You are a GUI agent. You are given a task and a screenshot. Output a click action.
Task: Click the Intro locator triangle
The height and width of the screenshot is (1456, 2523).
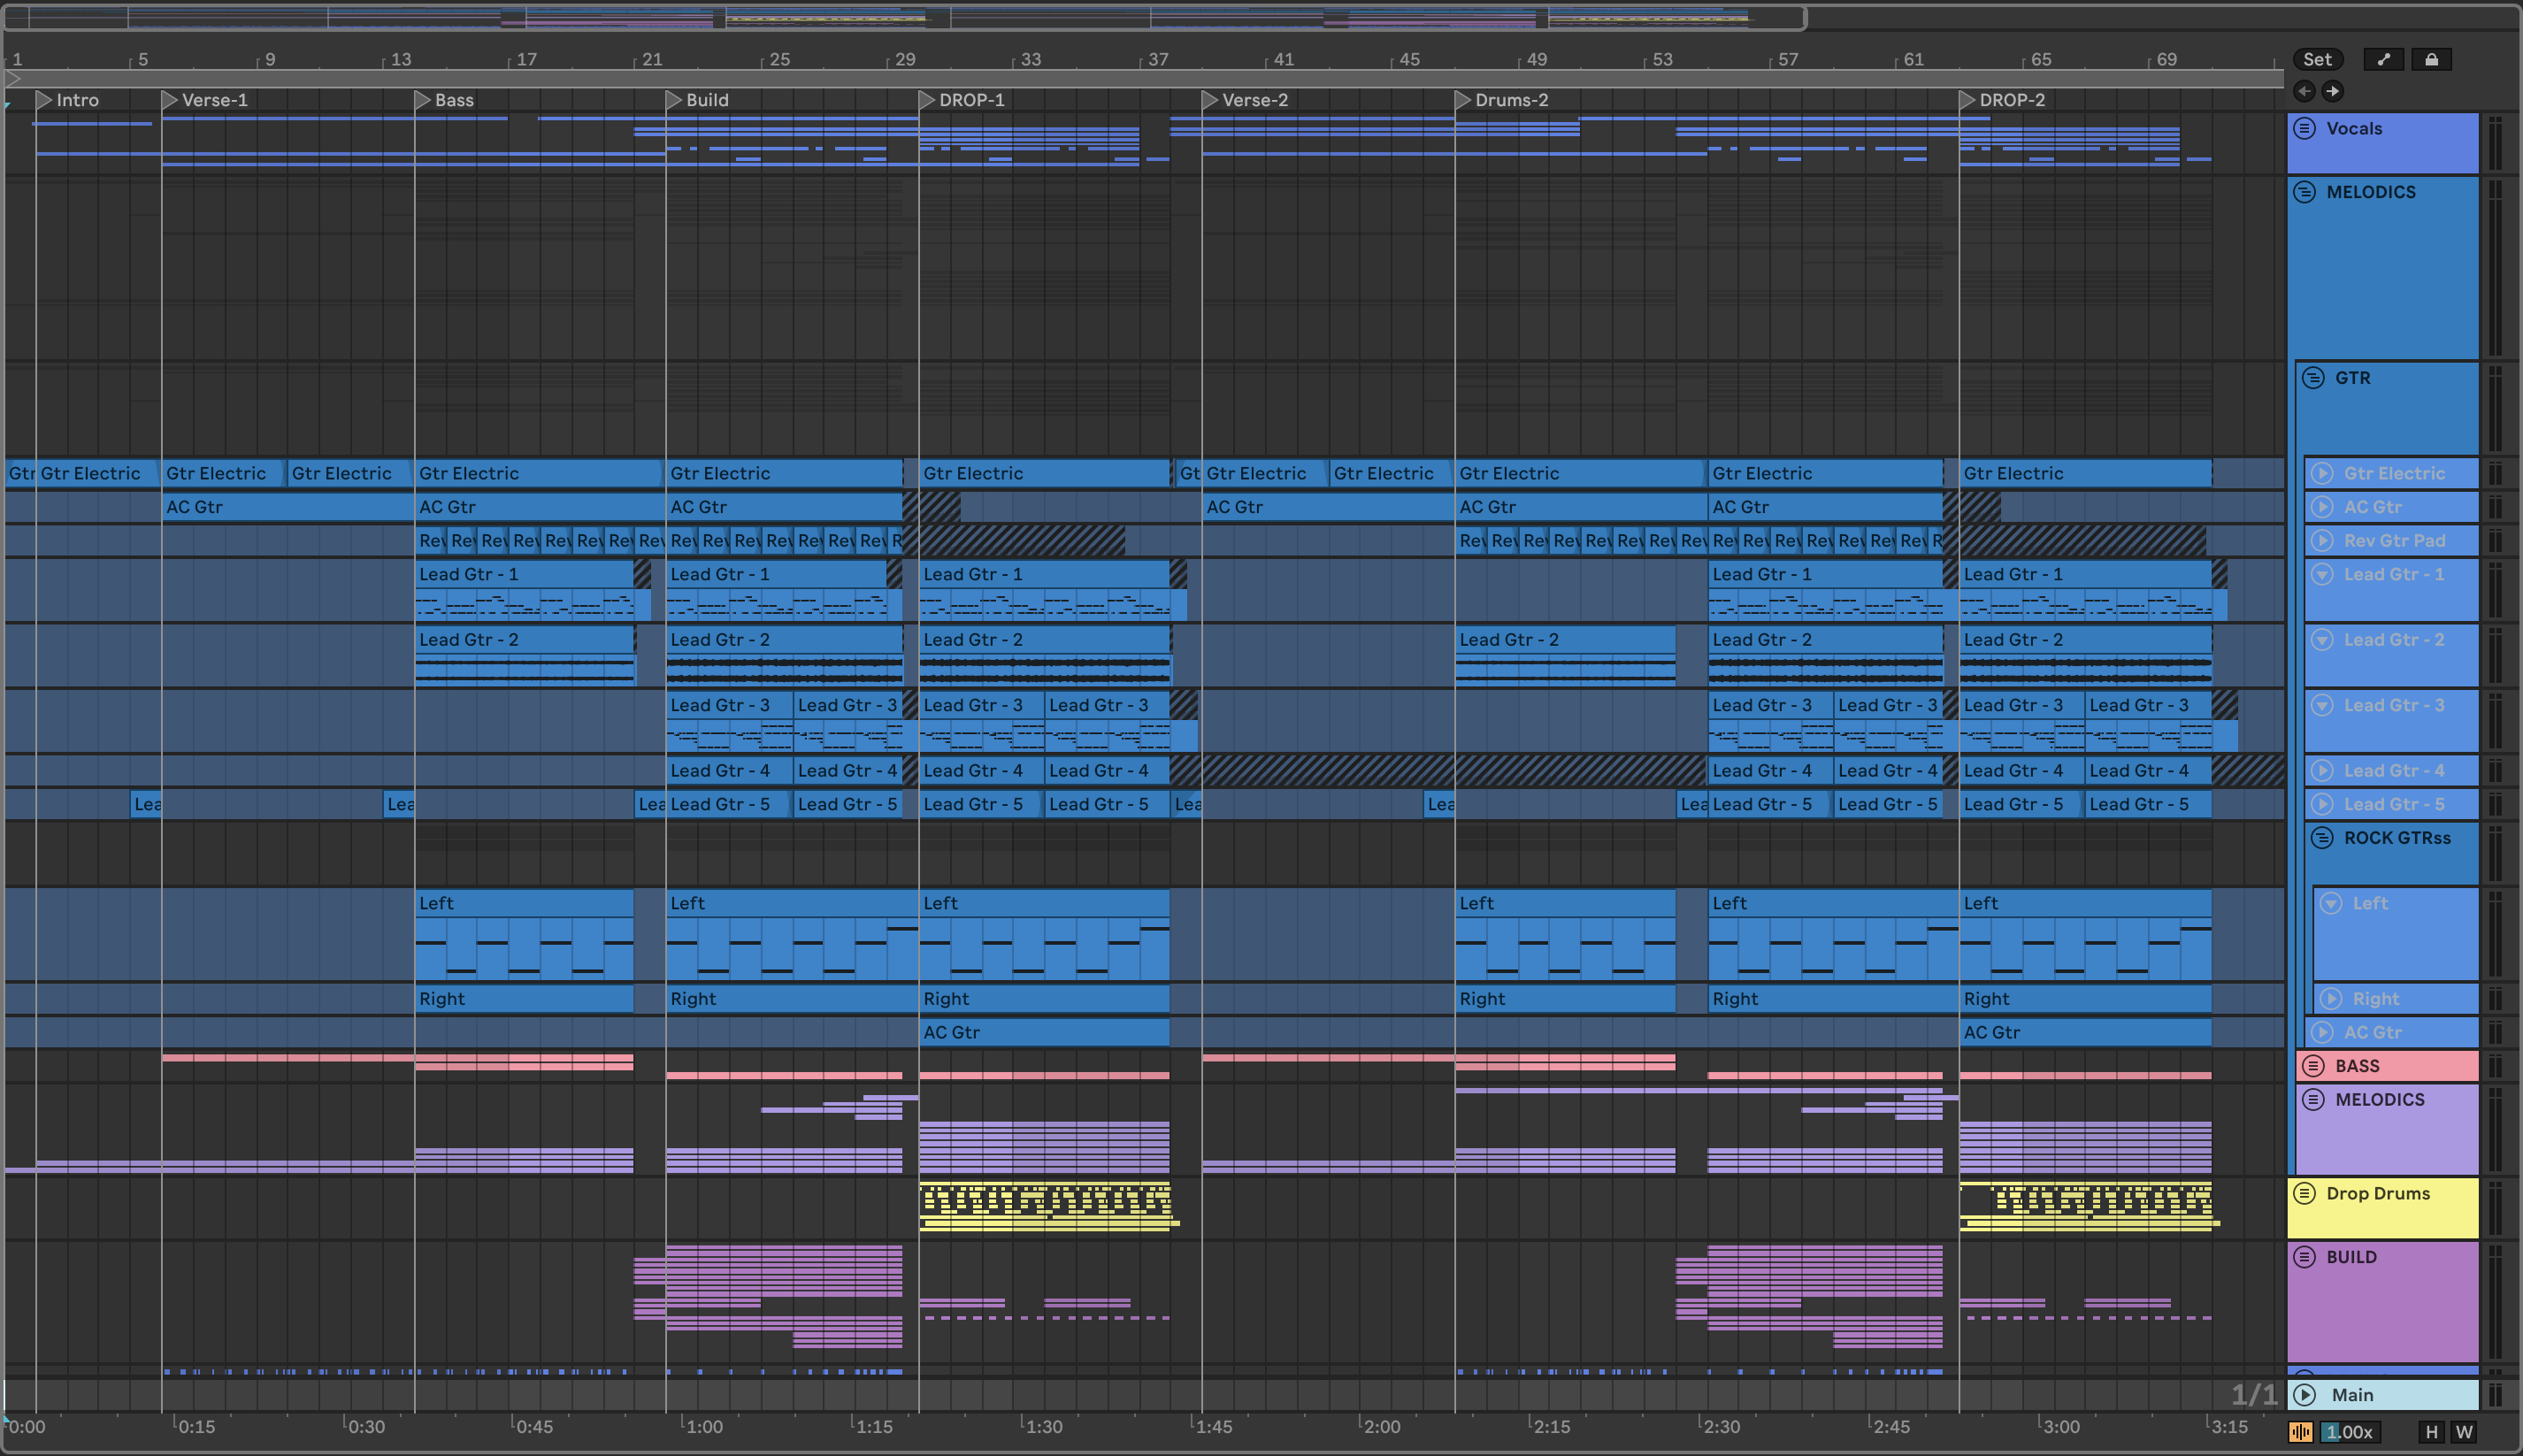click(44, 100)
